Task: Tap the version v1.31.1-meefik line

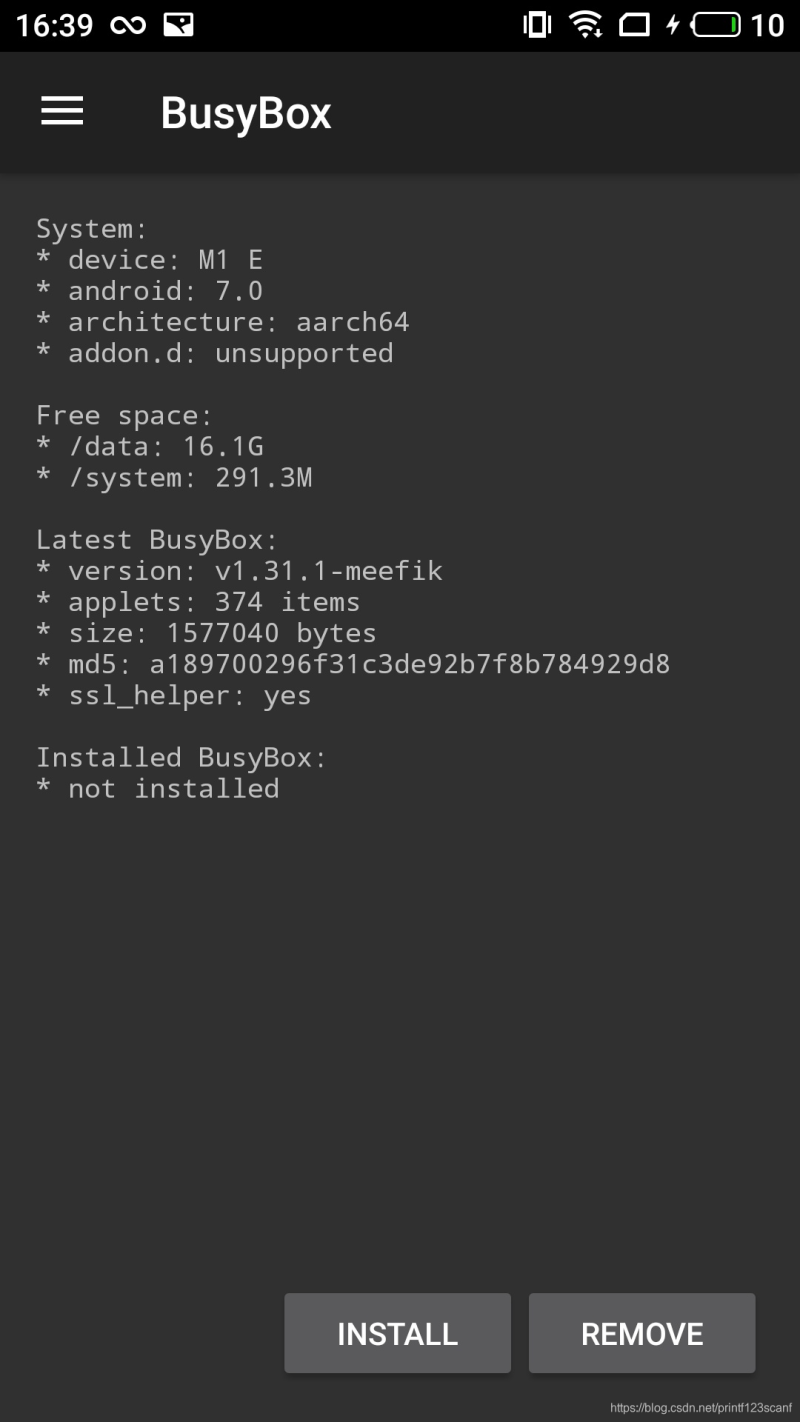Action: [x=239, y=571]
